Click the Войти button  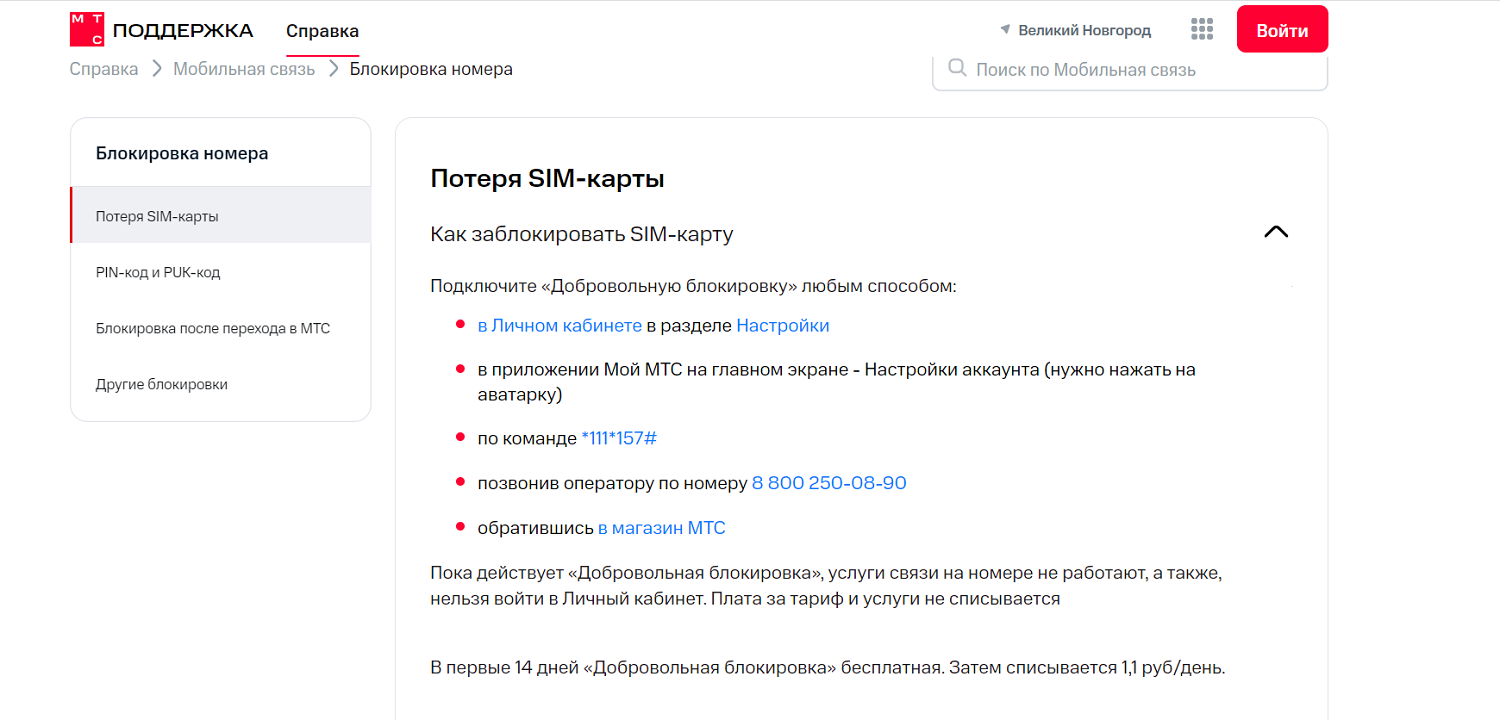click(1282, 30)
